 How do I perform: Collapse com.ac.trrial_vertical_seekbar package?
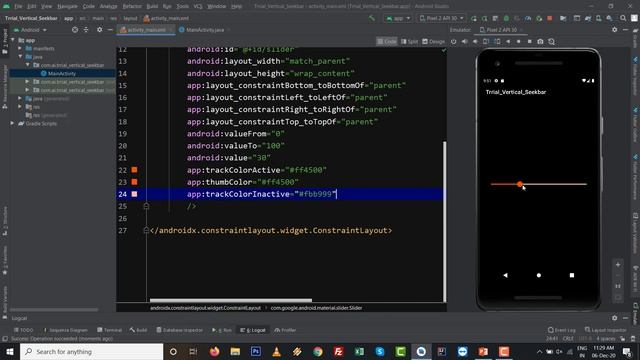28,65
